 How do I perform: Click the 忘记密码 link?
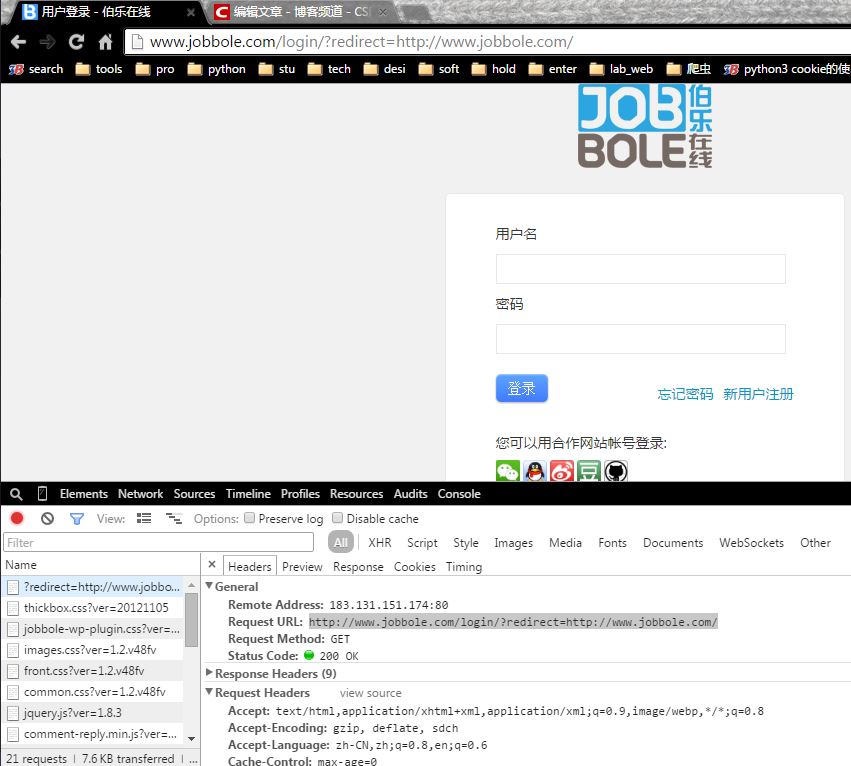click(x=685, y=394)
